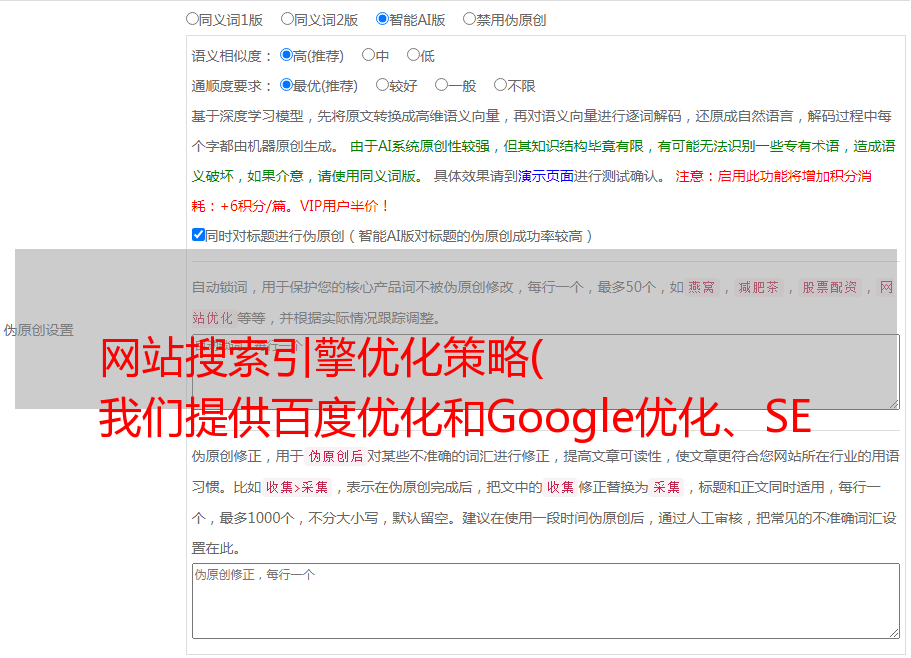911x658 pixels.
Task: Click the red VIP用户半价 notice text
Action: [344, 206]
